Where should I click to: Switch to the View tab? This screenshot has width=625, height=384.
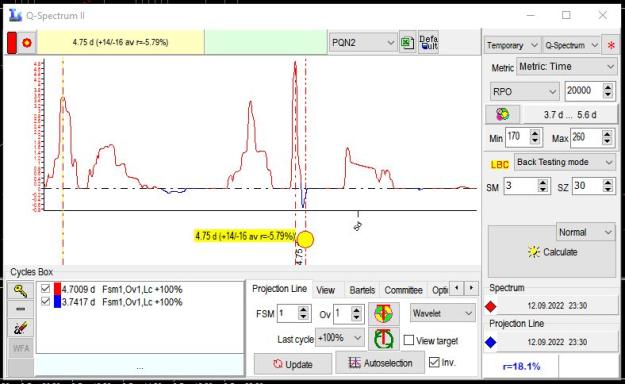[x=326, y=290]
